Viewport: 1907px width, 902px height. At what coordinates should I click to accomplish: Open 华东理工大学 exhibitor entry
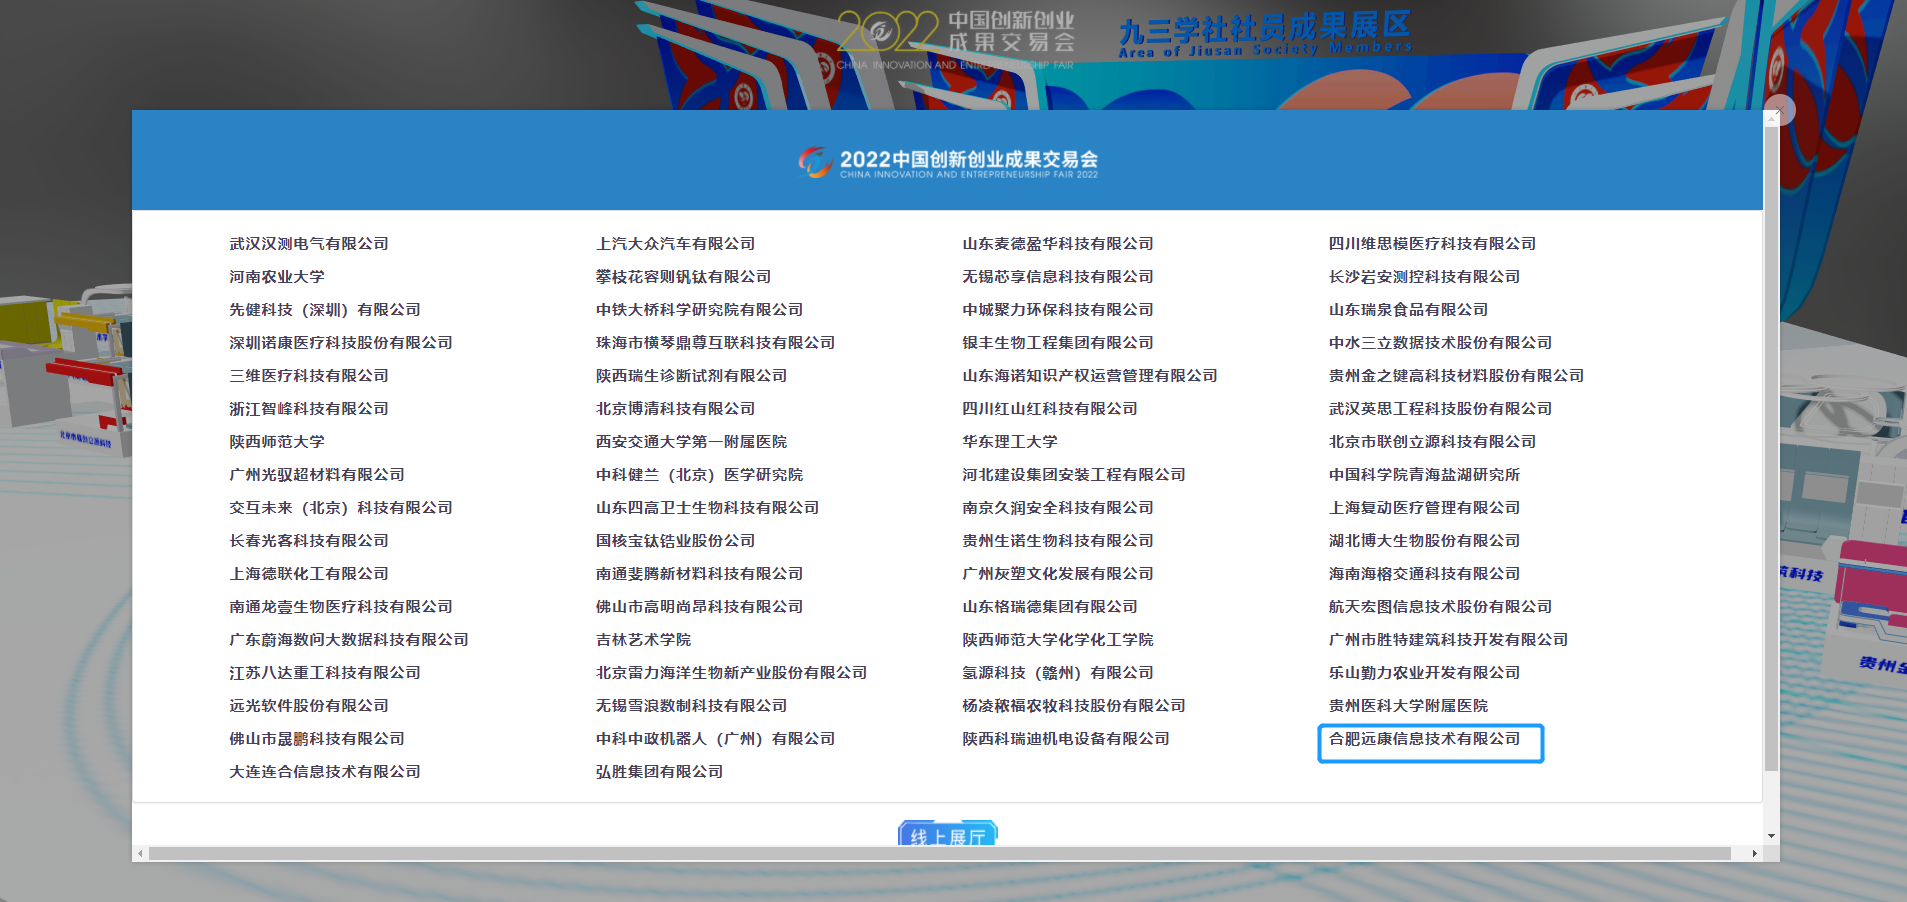click(x=1009, y=442)
